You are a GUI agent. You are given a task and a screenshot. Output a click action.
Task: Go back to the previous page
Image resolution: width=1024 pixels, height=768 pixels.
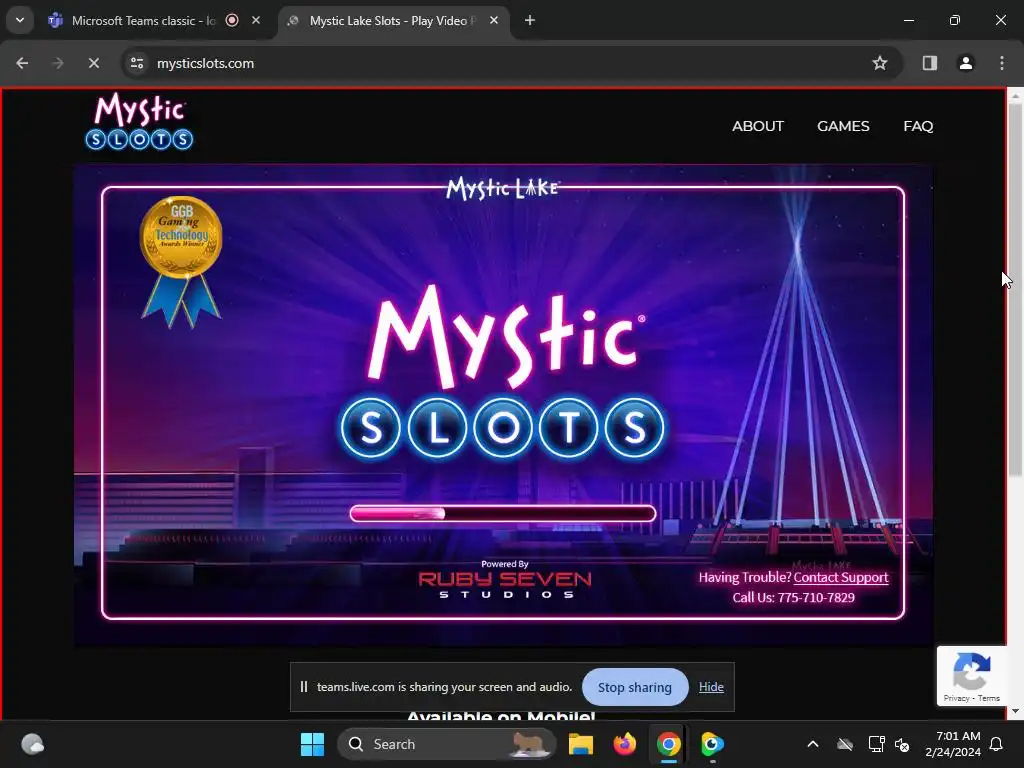tap(22, 63)
